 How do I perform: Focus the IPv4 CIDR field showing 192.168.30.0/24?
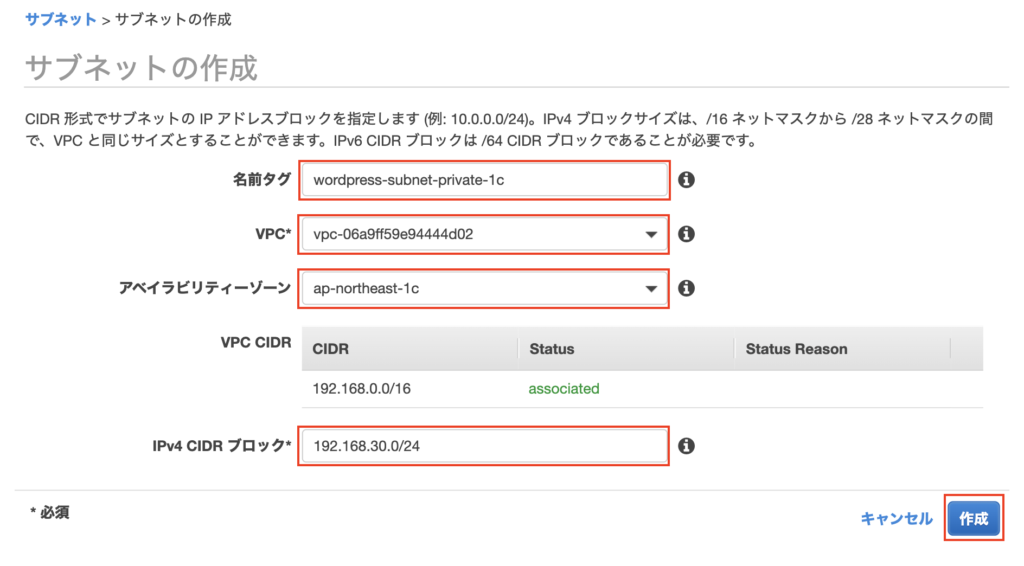[x=484, y=447]
